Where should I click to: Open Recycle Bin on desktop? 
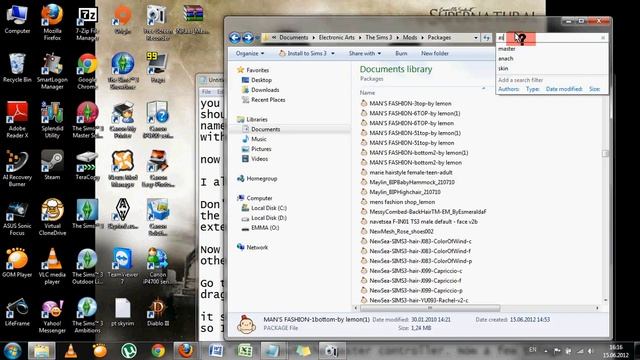(17, 68)
